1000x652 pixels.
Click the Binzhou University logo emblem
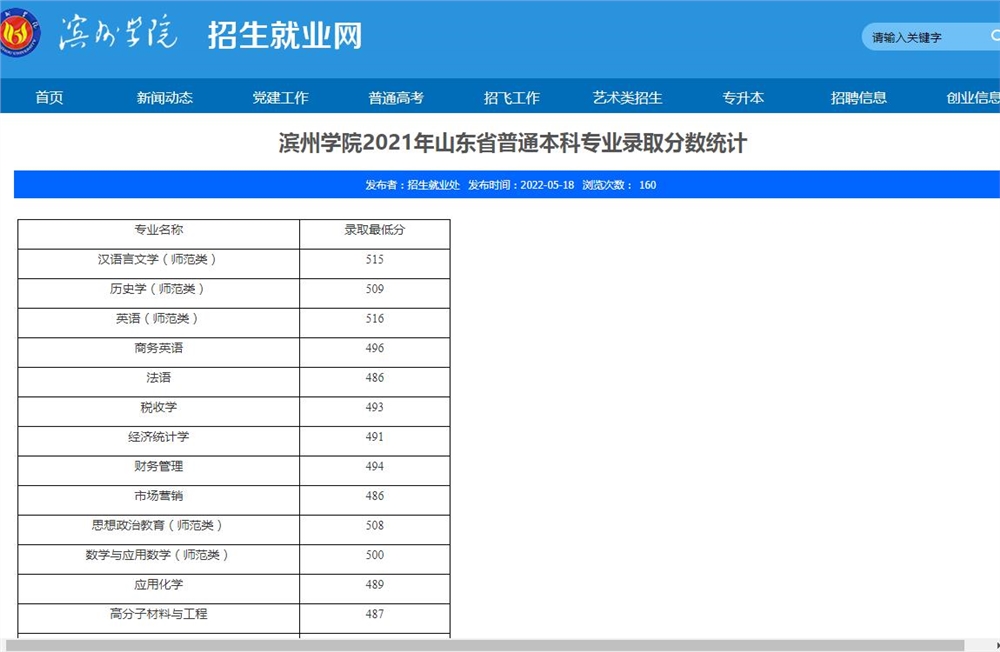pos(18,33)
